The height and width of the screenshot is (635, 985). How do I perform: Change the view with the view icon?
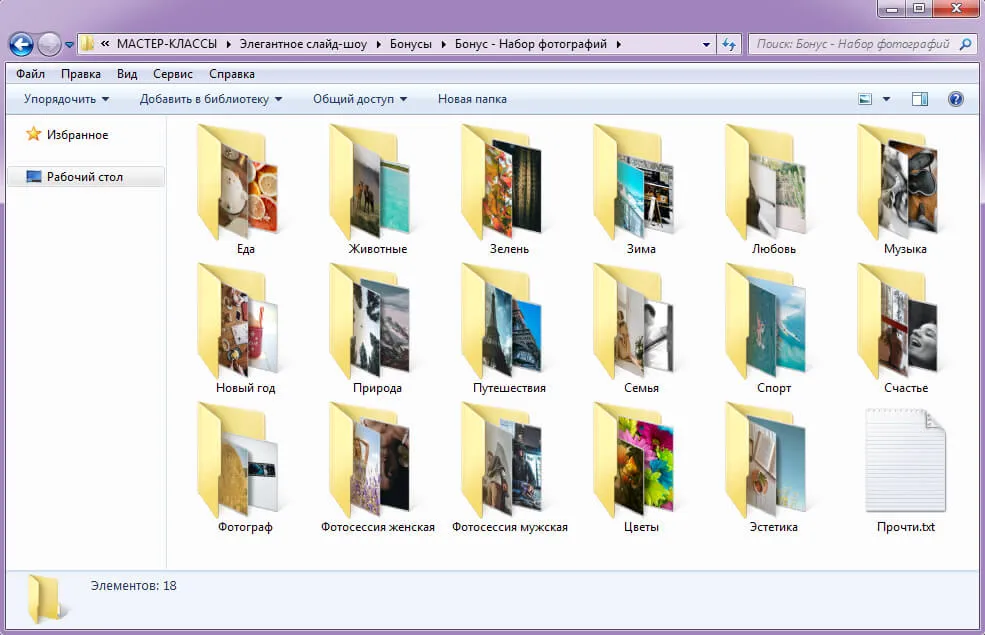point(865,99)
